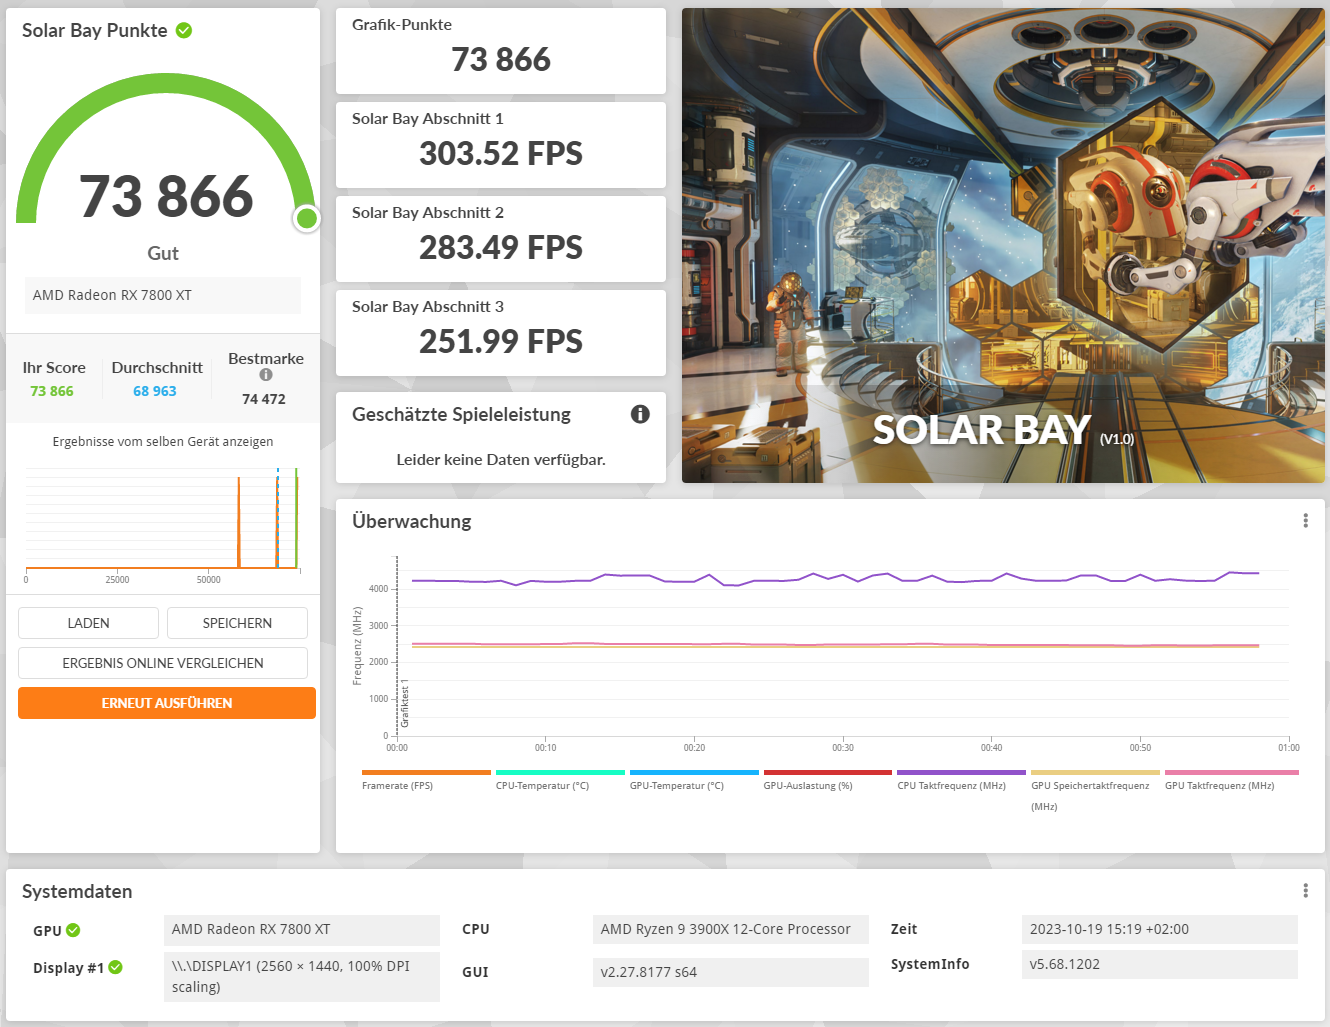Viewport: 1330px width, 1027px height.
Task: Click the 'Gut' rating label
Action: pyautogui.click(x=163, y=253)
